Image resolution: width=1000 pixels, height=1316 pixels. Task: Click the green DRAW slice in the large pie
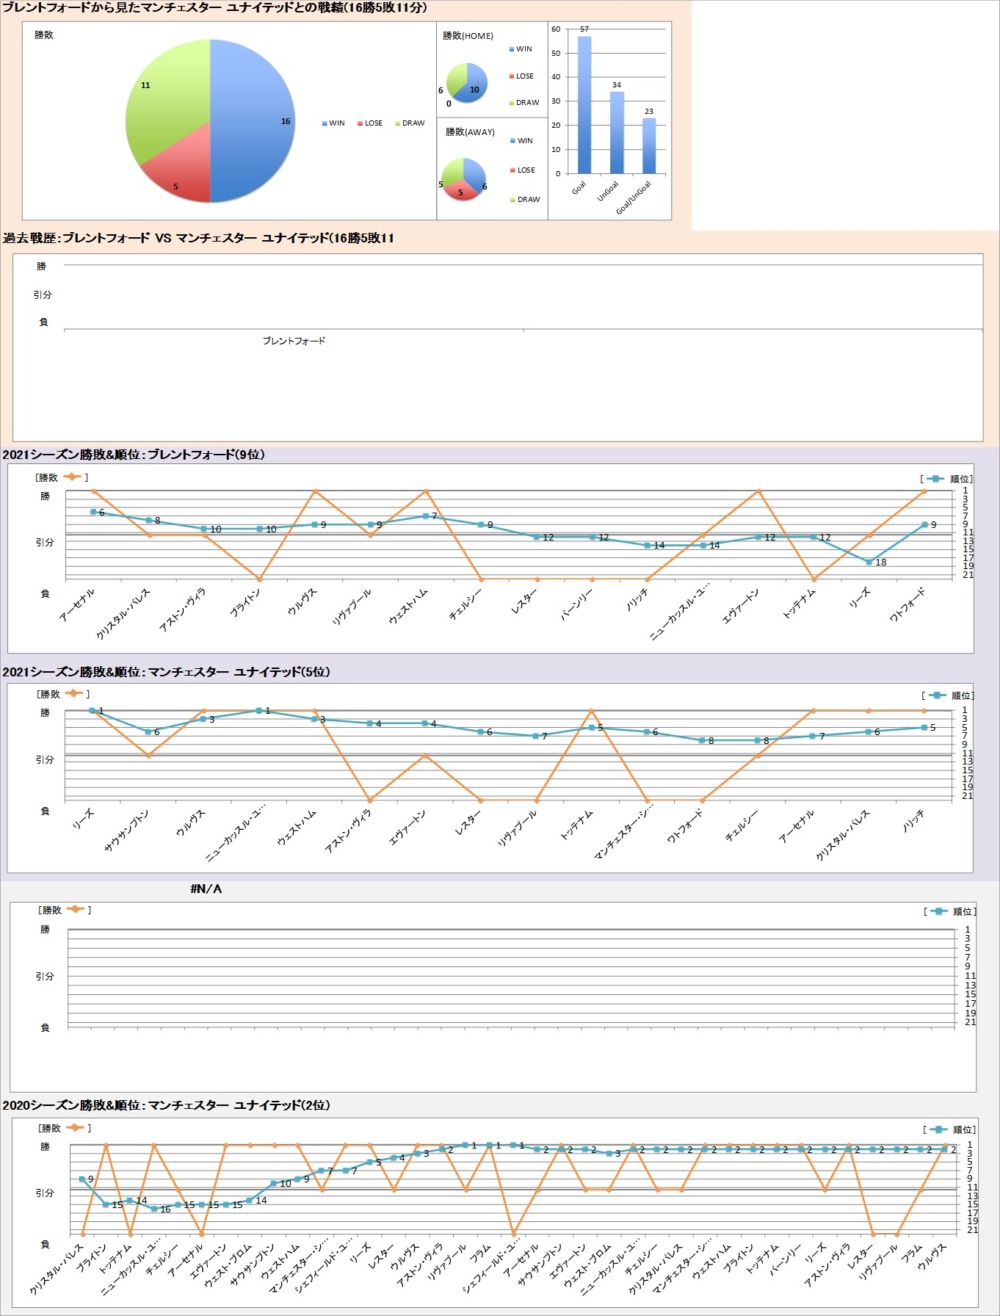[x=165, y=95]
